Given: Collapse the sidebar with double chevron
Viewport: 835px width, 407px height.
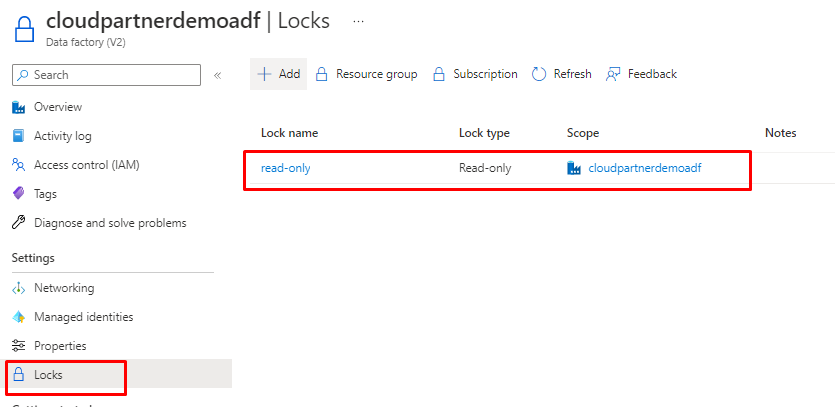Looking at the screenshot, I should 217,75.
